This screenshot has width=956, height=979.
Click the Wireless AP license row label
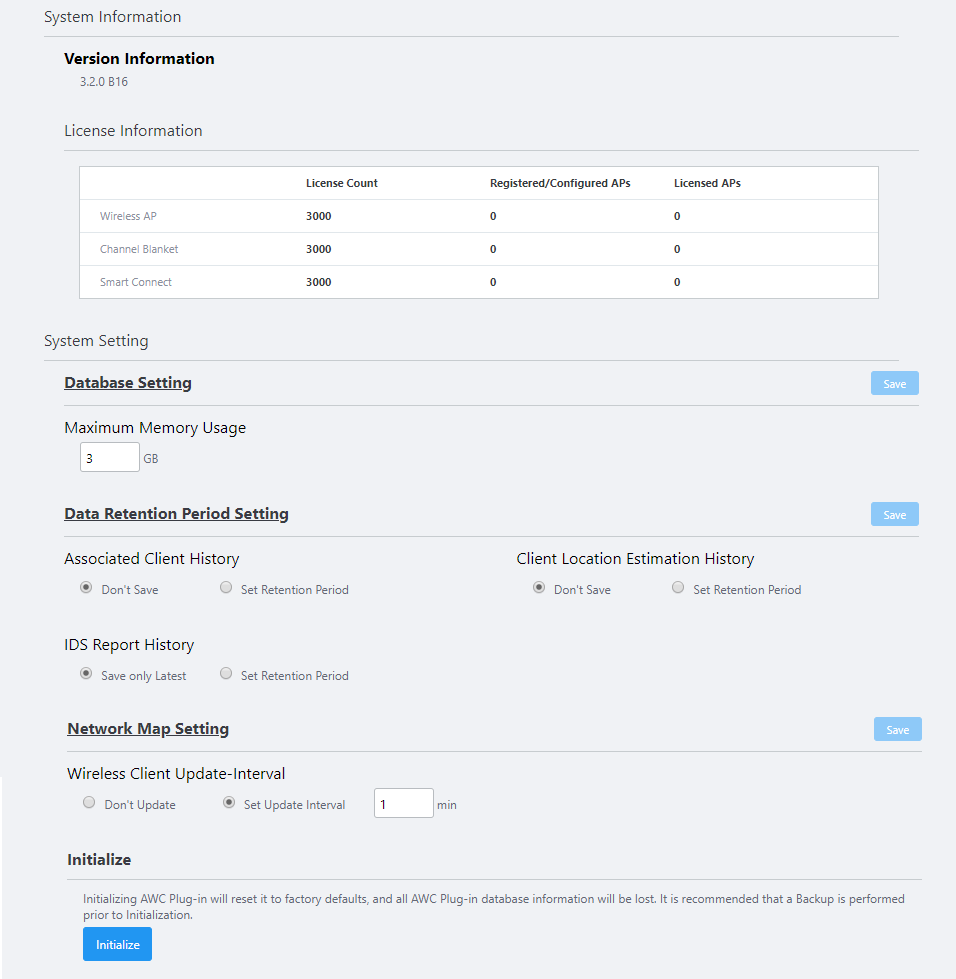coord(128,216)
